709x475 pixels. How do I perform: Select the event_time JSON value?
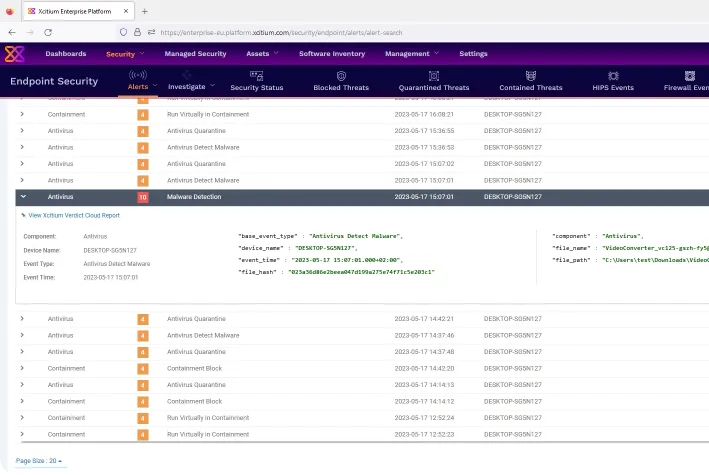pos(347,260)
